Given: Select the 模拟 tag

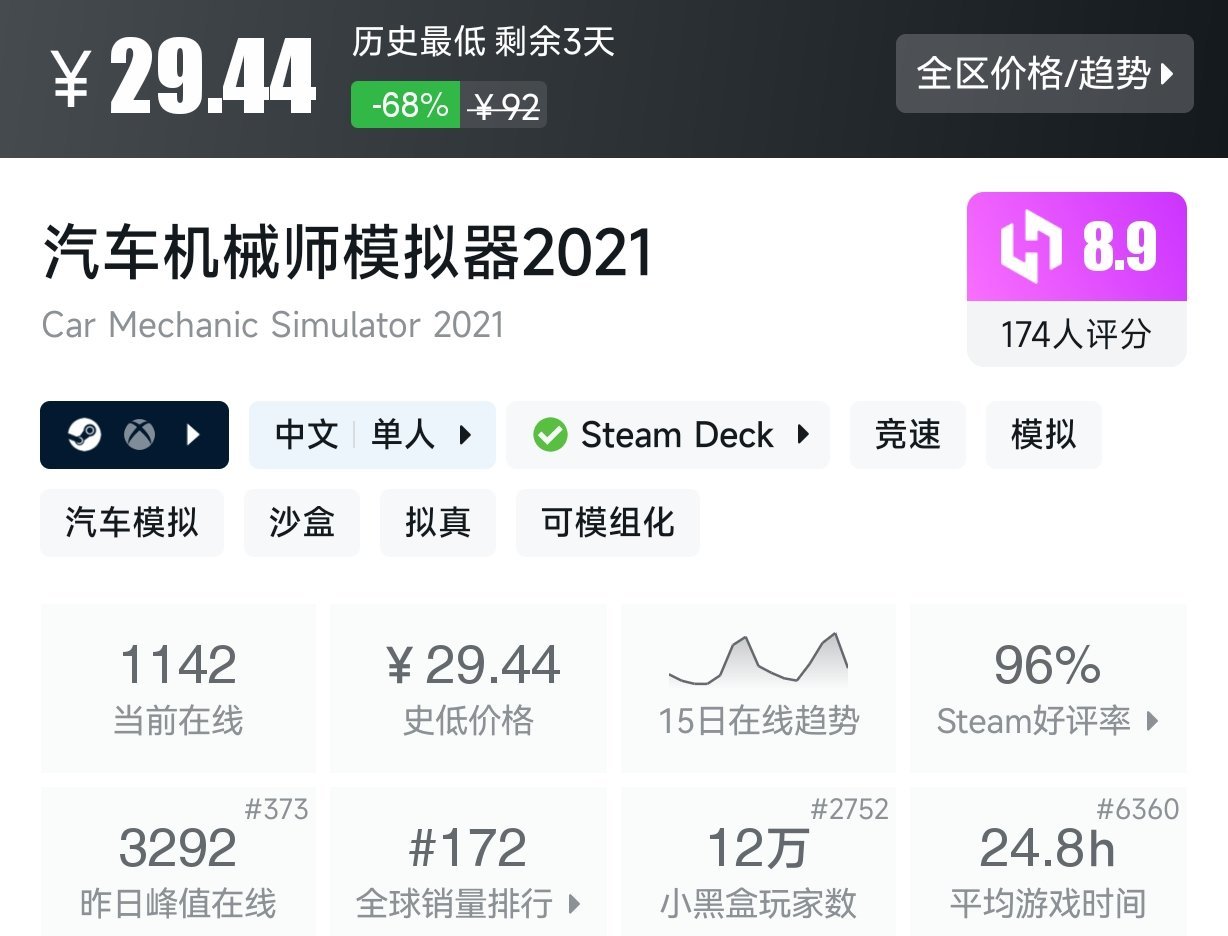Looking at the screenshot, I should (x=1043, y=435).
